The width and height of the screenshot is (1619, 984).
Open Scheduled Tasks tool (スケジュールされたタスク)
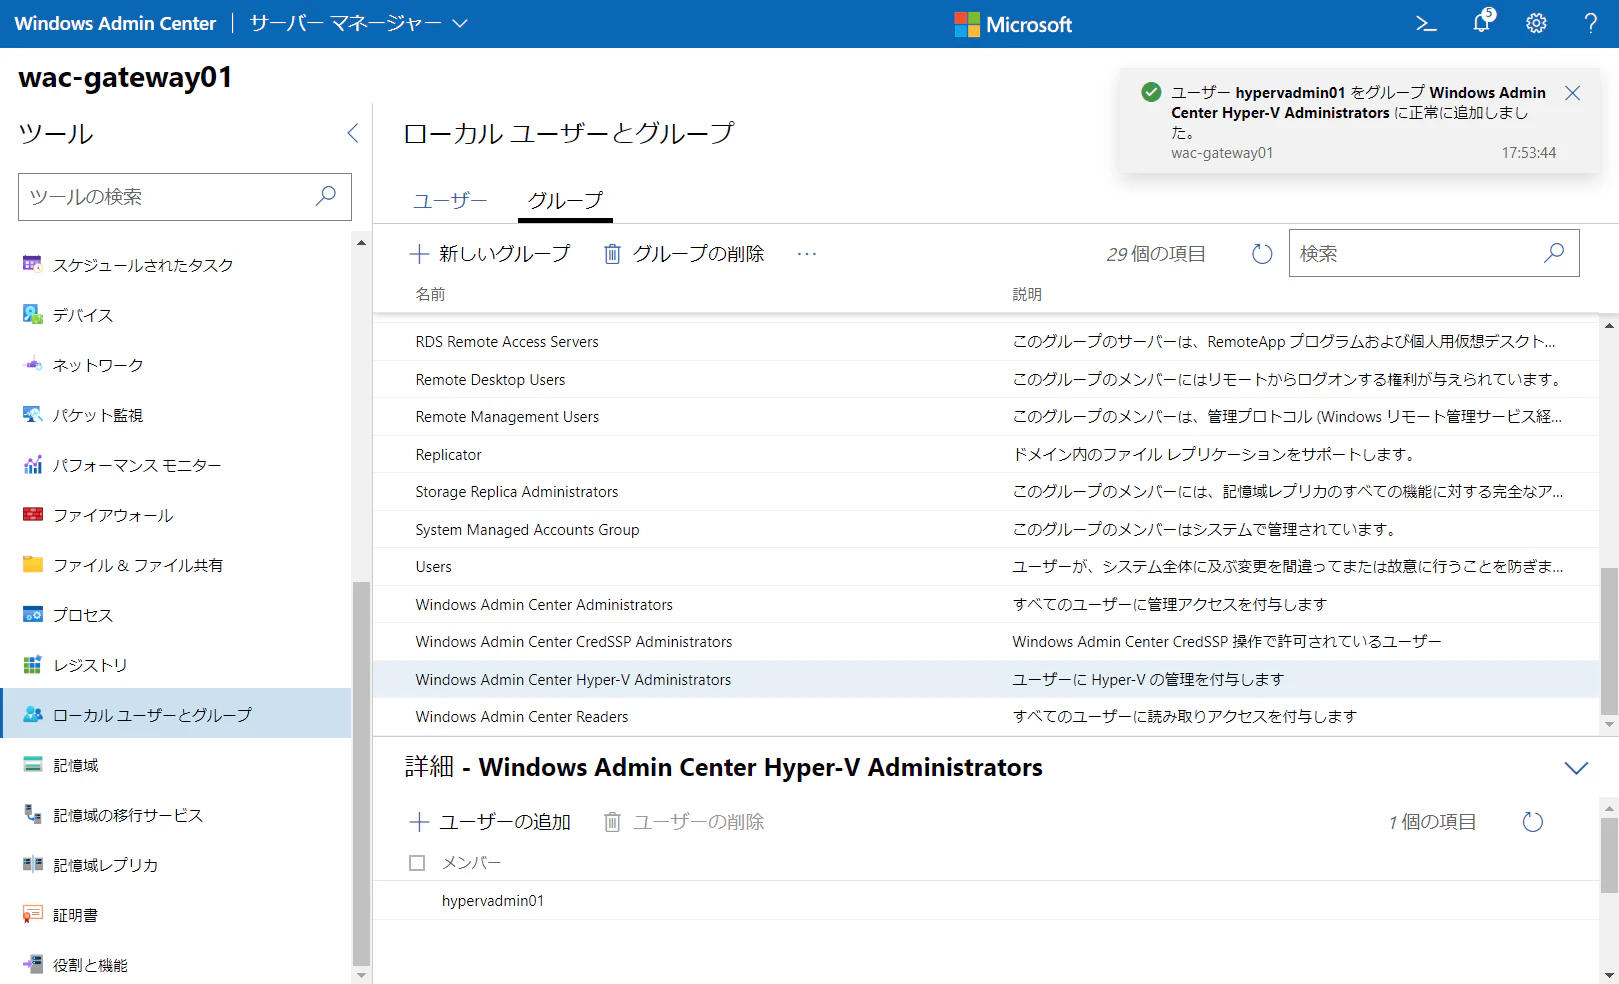pyautogui.click(x=177, y=265)
